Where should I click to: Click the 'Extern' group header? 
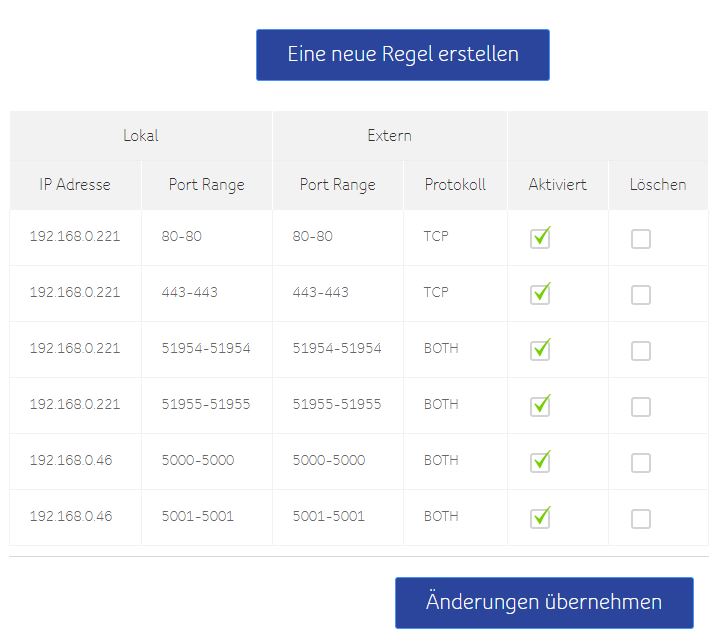(389, 136)
